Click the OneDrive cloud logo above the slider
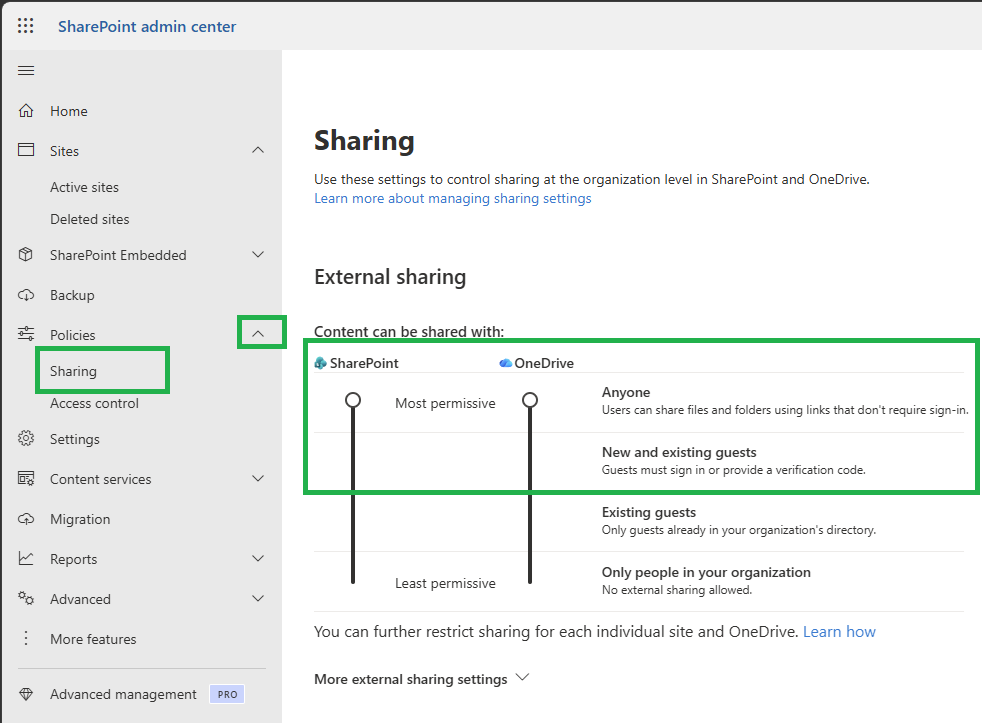 [505, 363]
